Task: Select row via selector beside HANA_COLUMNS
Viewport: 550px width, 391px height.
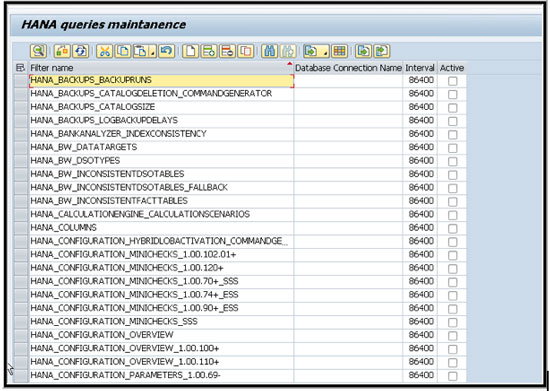Action: (x=21, y=228)
